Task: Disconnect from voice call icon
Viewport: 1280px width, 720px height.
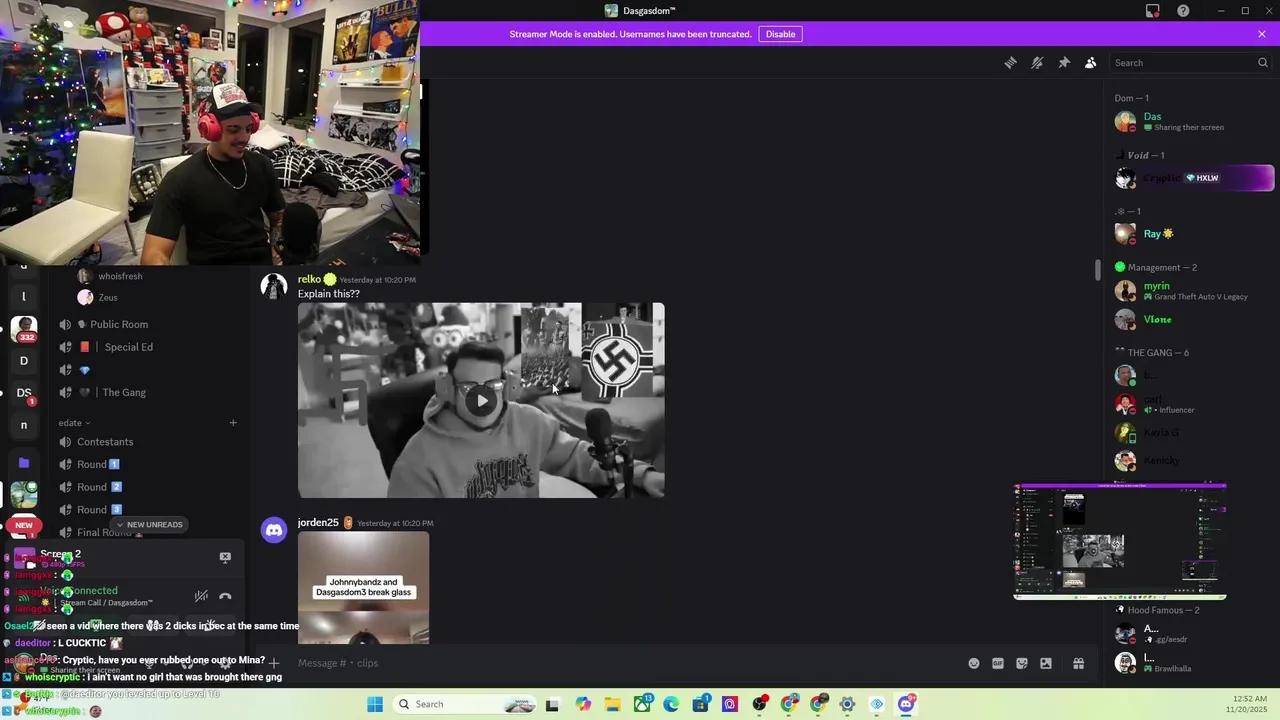Action: [225, 596]
